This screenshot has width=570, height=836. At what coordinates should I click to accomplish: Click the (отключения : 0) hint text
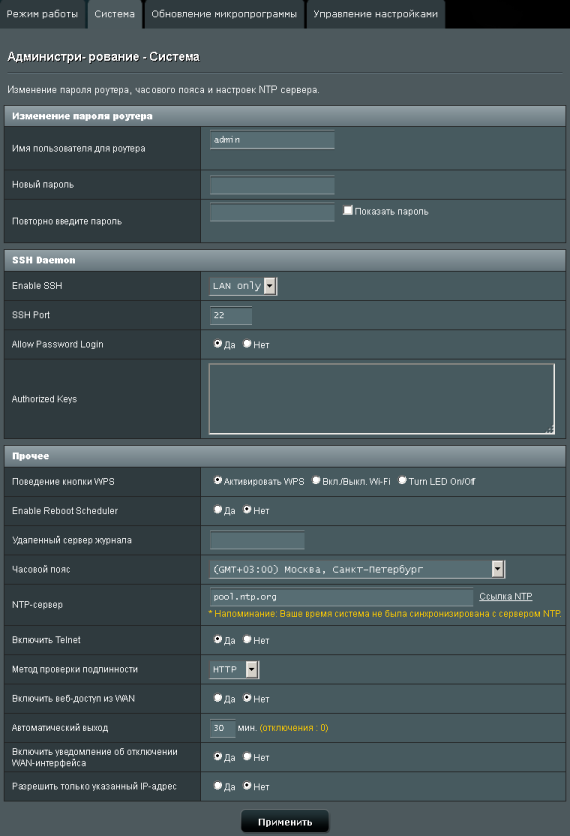tap(294, 728)
